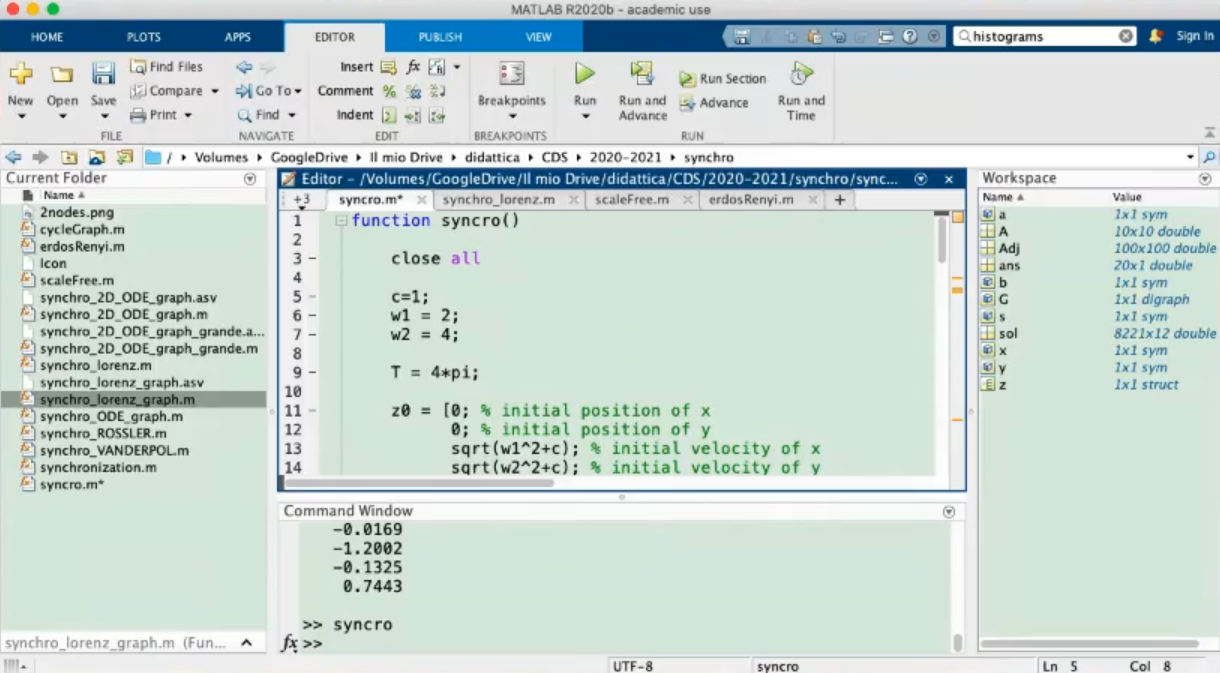Click the Run Section button
1220x673 pixels.
click(x=722, y=79)
